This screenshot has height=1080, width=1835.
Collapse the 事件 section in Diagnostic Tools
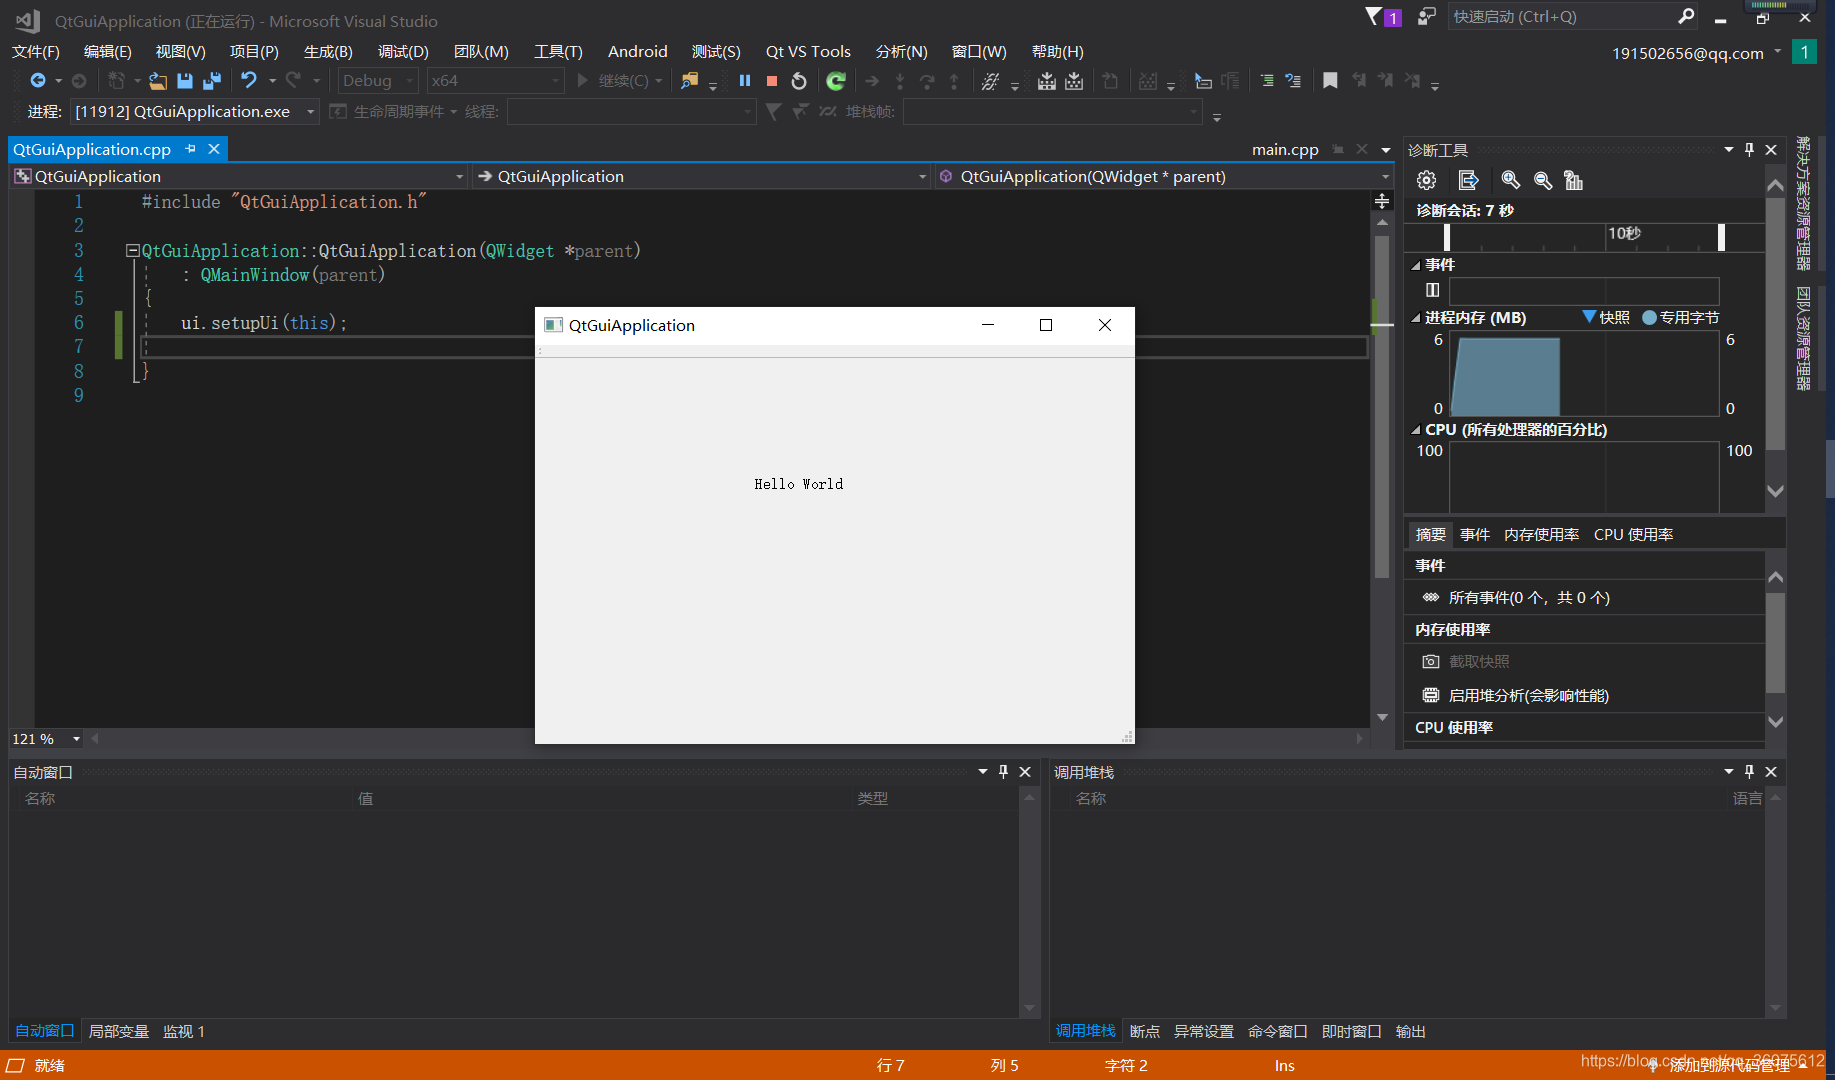[x=1415, y=264]
